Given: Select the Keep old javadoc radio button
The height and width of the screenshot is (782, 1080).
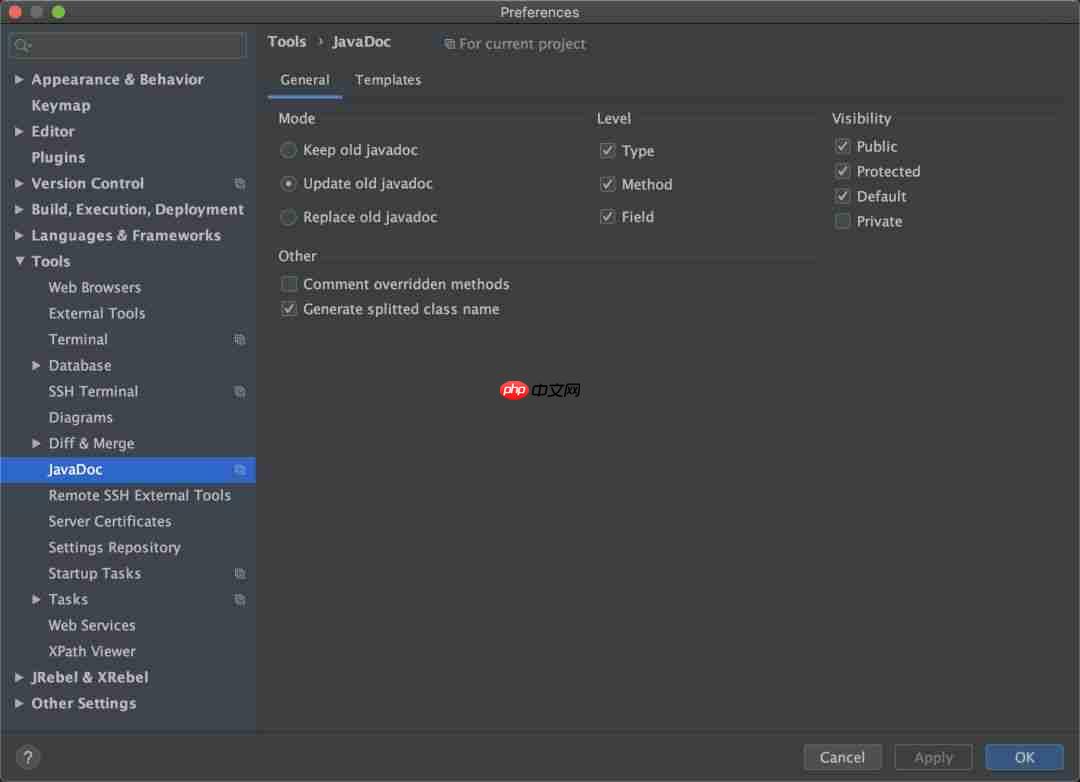Looking at the screenshot, I should pyautogui.click(x=288, y=150).
